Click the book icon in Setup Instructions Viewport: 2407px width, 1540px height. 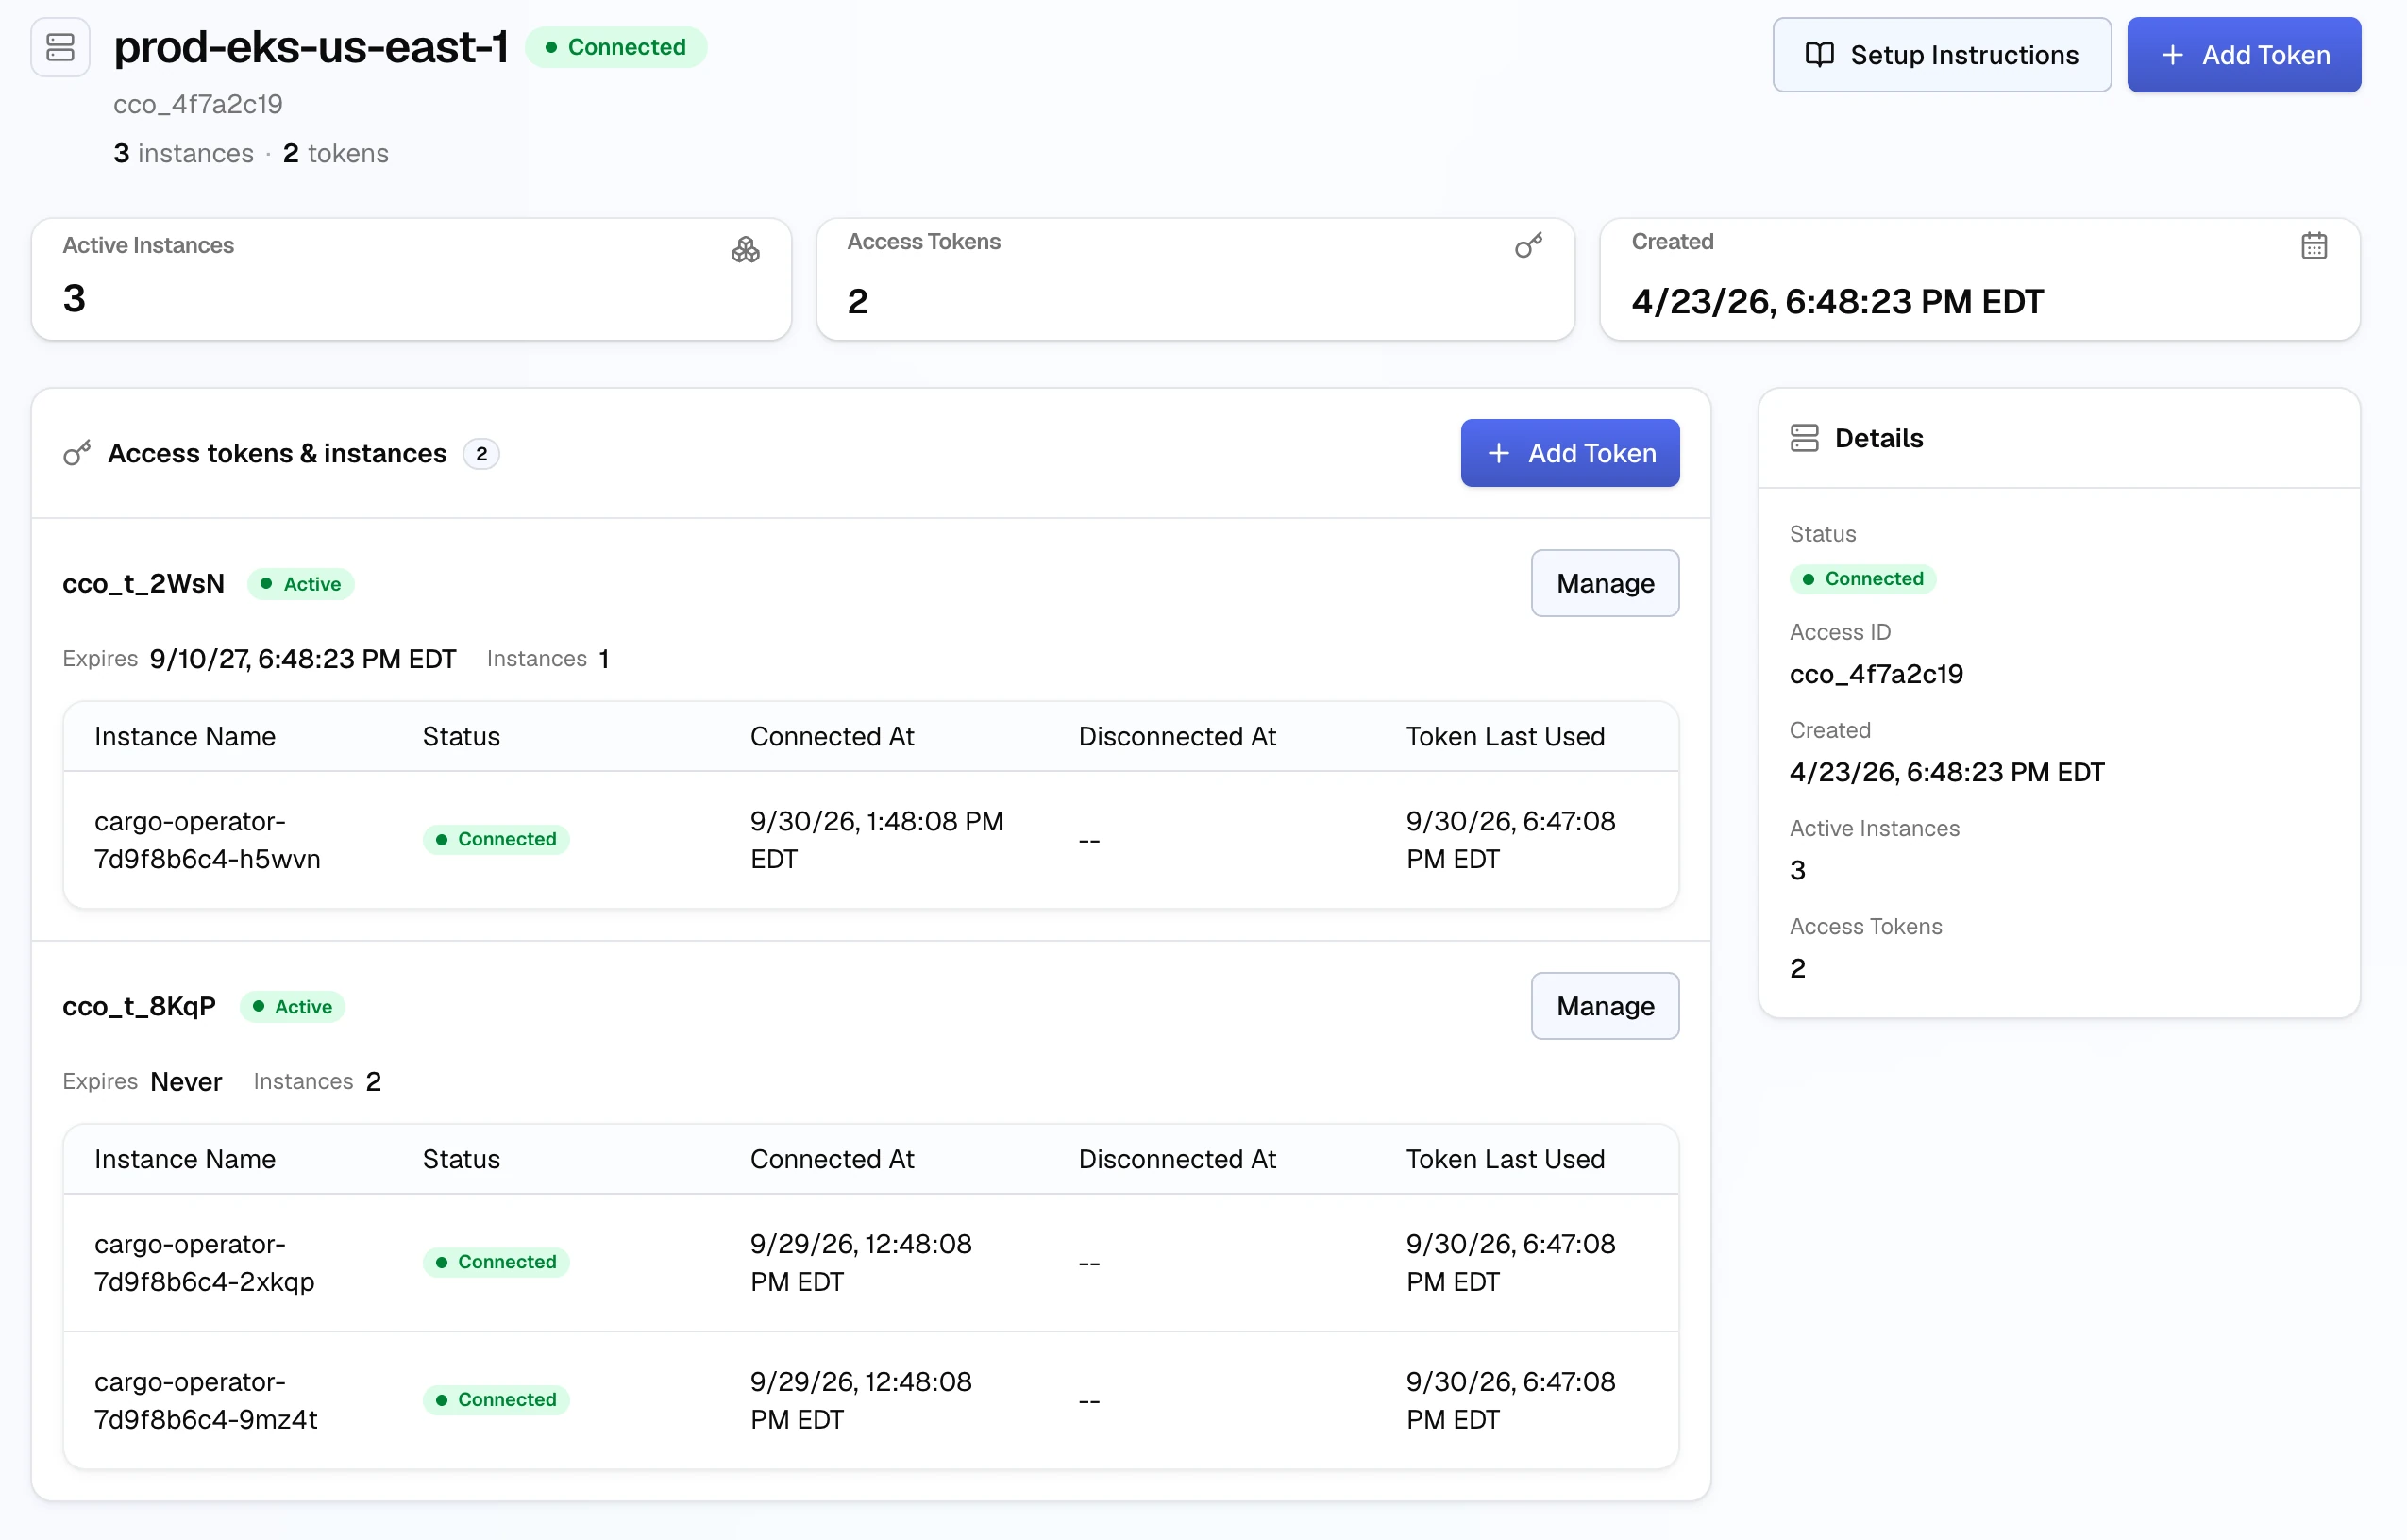pos(1819,55)
